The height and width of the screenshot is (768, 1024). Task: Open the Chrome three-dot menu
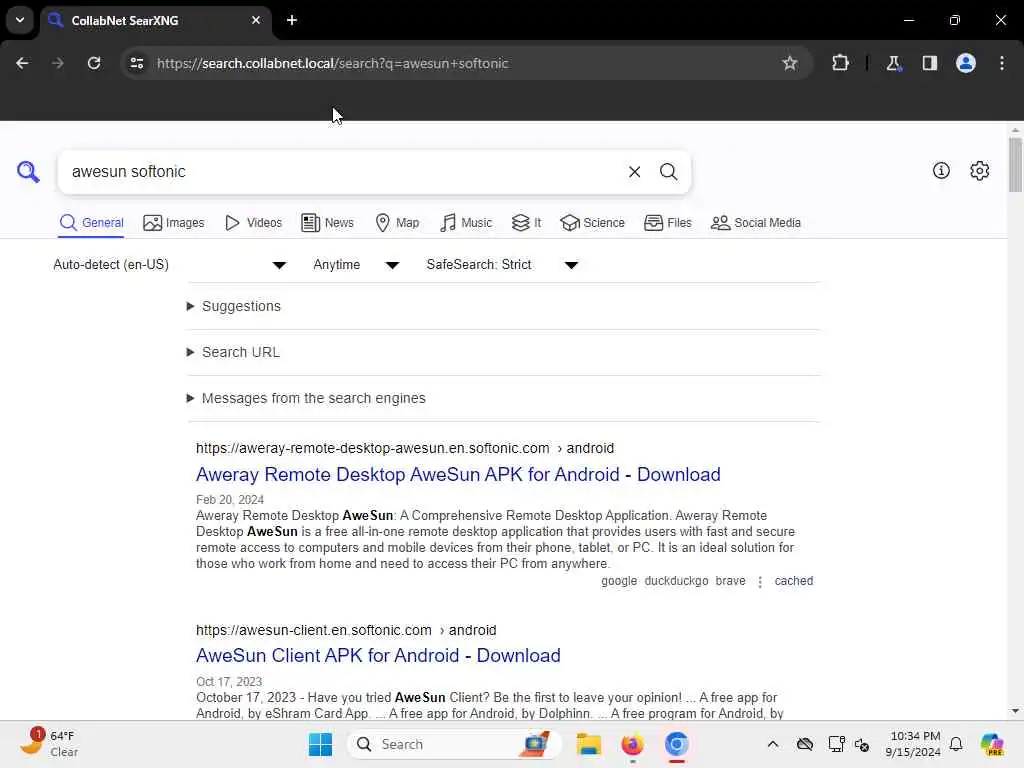pos(1002,63)
